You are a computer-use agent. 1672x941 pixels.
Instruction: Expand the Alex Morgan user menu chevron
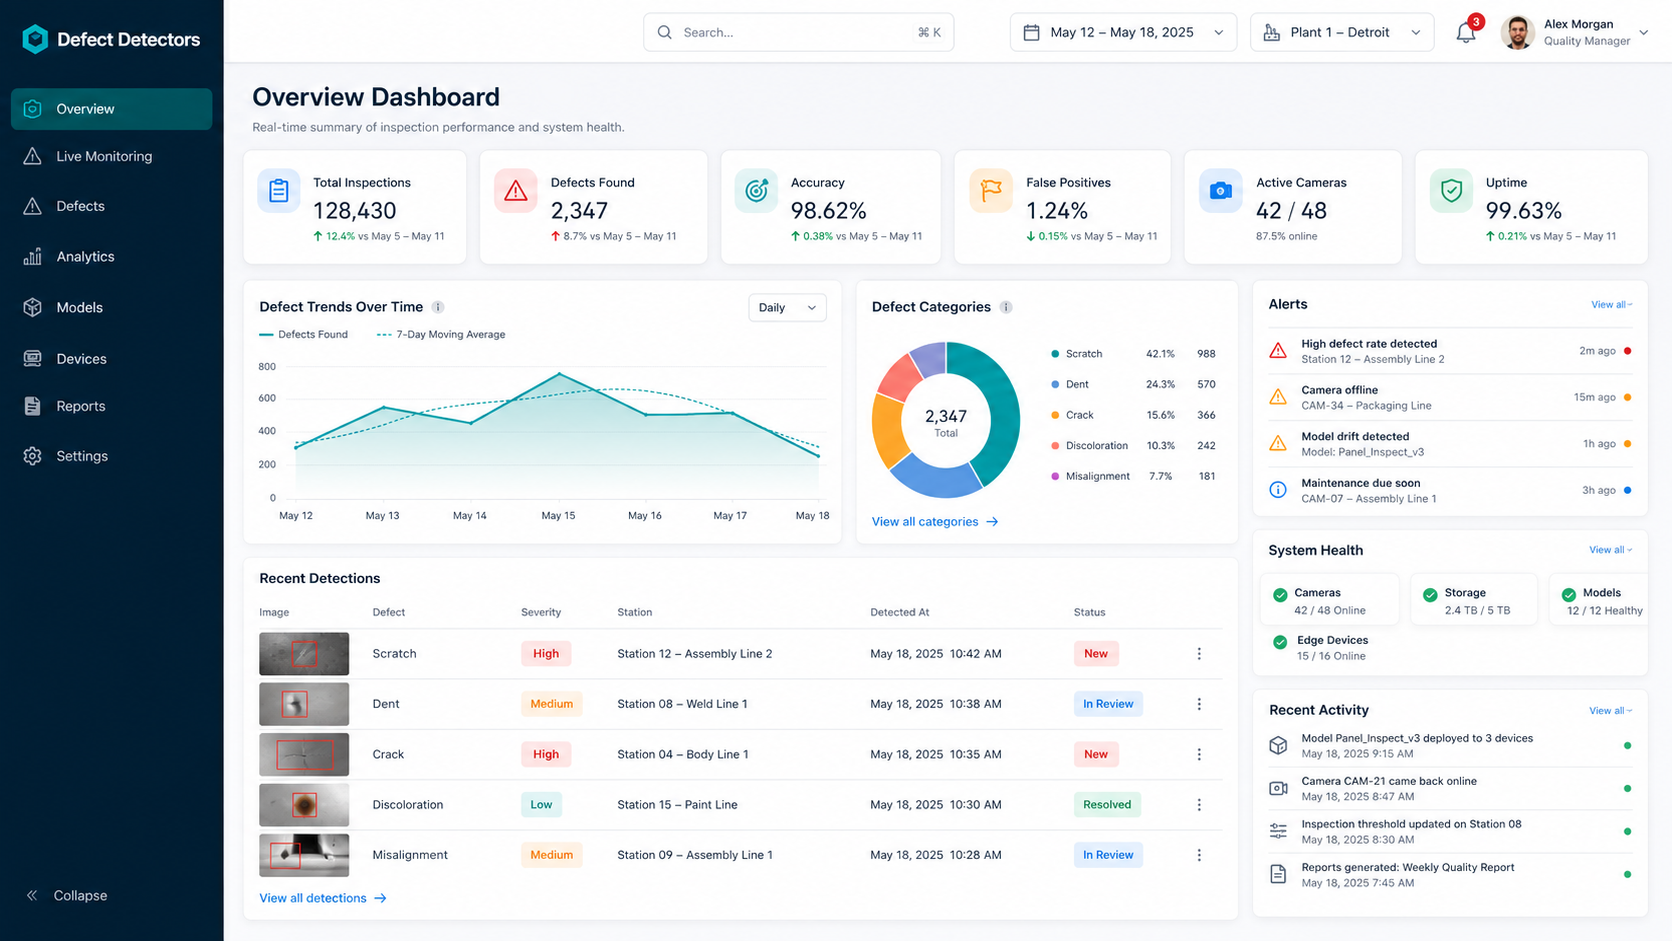(1644, 32)
